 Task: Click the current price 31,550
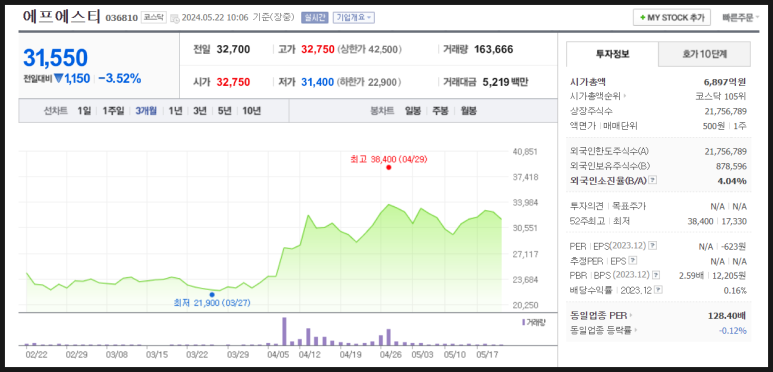(x=55, y=58)
